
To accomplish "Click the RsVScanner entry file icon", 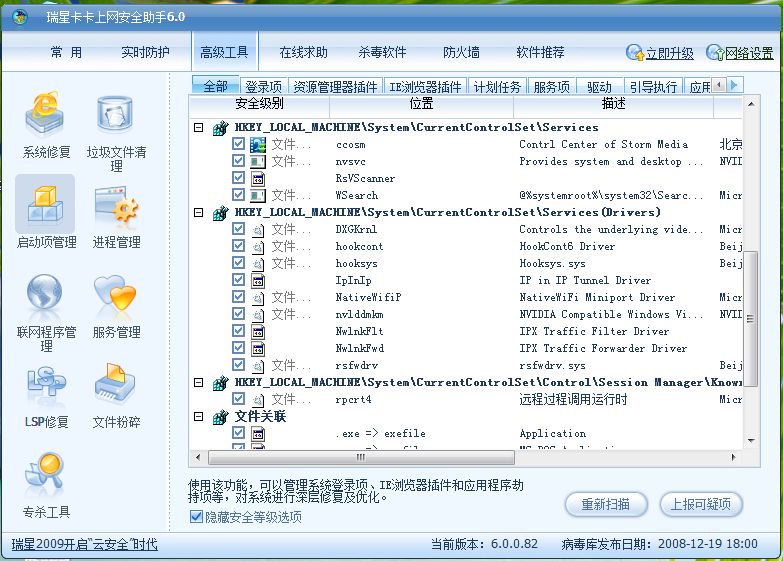I will (258, 179).
